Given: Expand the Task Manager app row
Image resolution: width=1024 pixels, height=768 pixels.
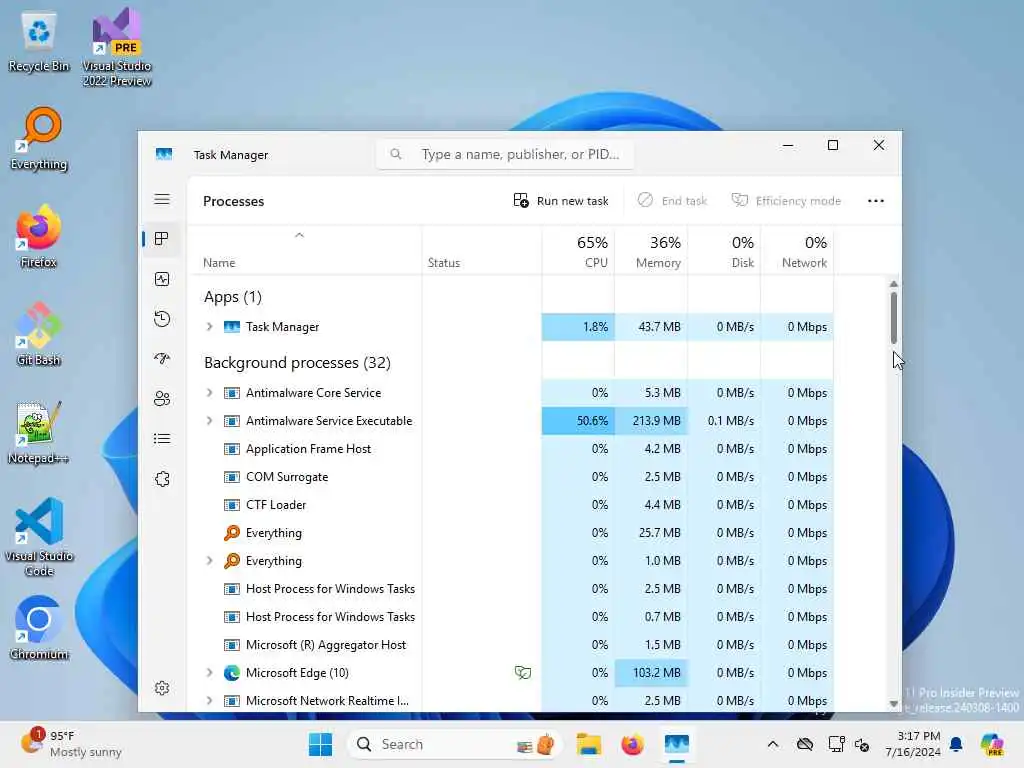Looking at the screenshot, I should [x=209, y=327].
